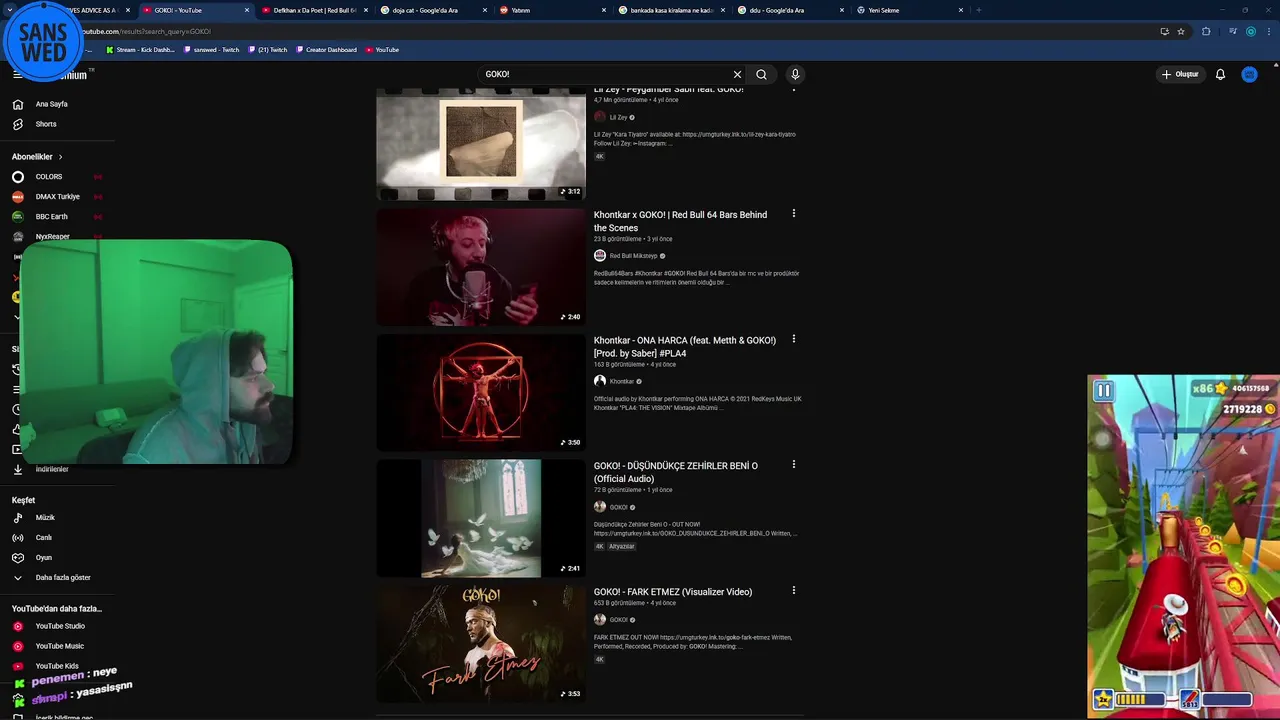Viewport: 1280px width, 720px height.
Task: Open Khontkar x GOKO! Red Bull 64 Bars title
Action: click(681, 221)
